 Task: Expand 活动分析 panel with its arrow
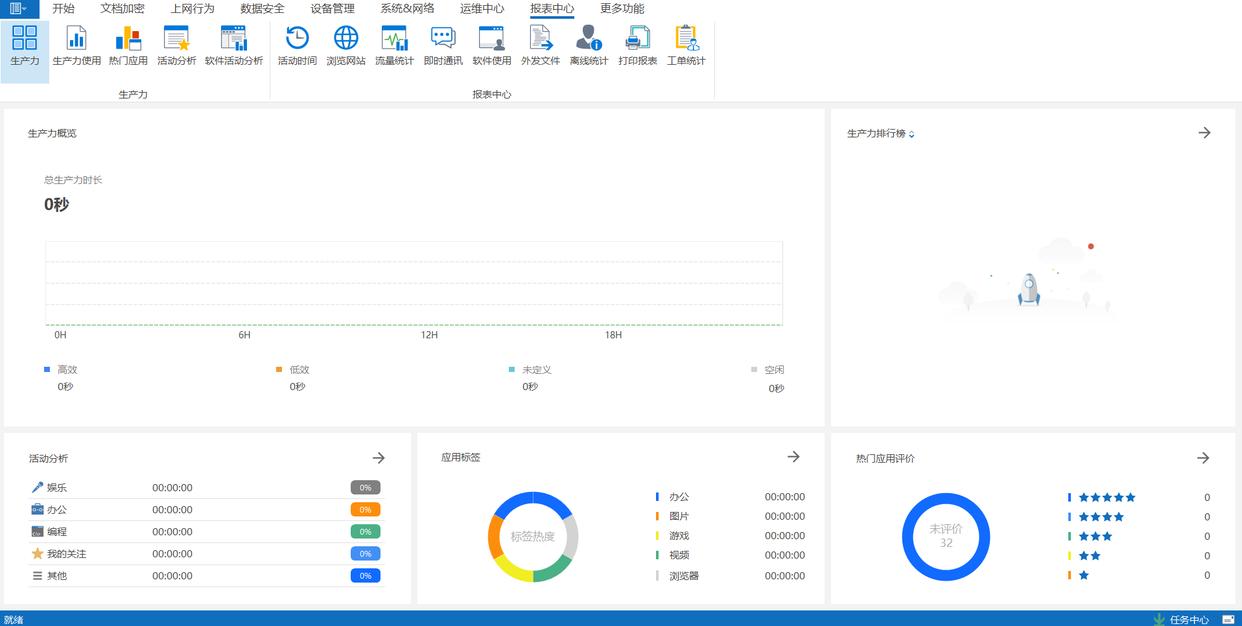(x=378, y=458)
